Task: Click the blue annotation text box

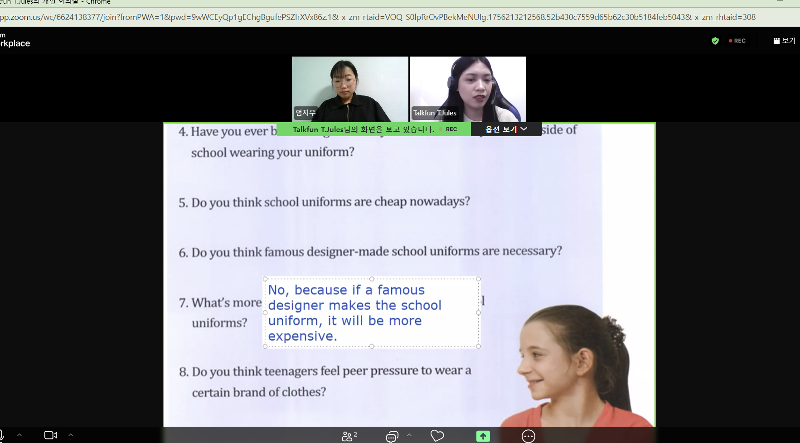Action: [370, 312]
